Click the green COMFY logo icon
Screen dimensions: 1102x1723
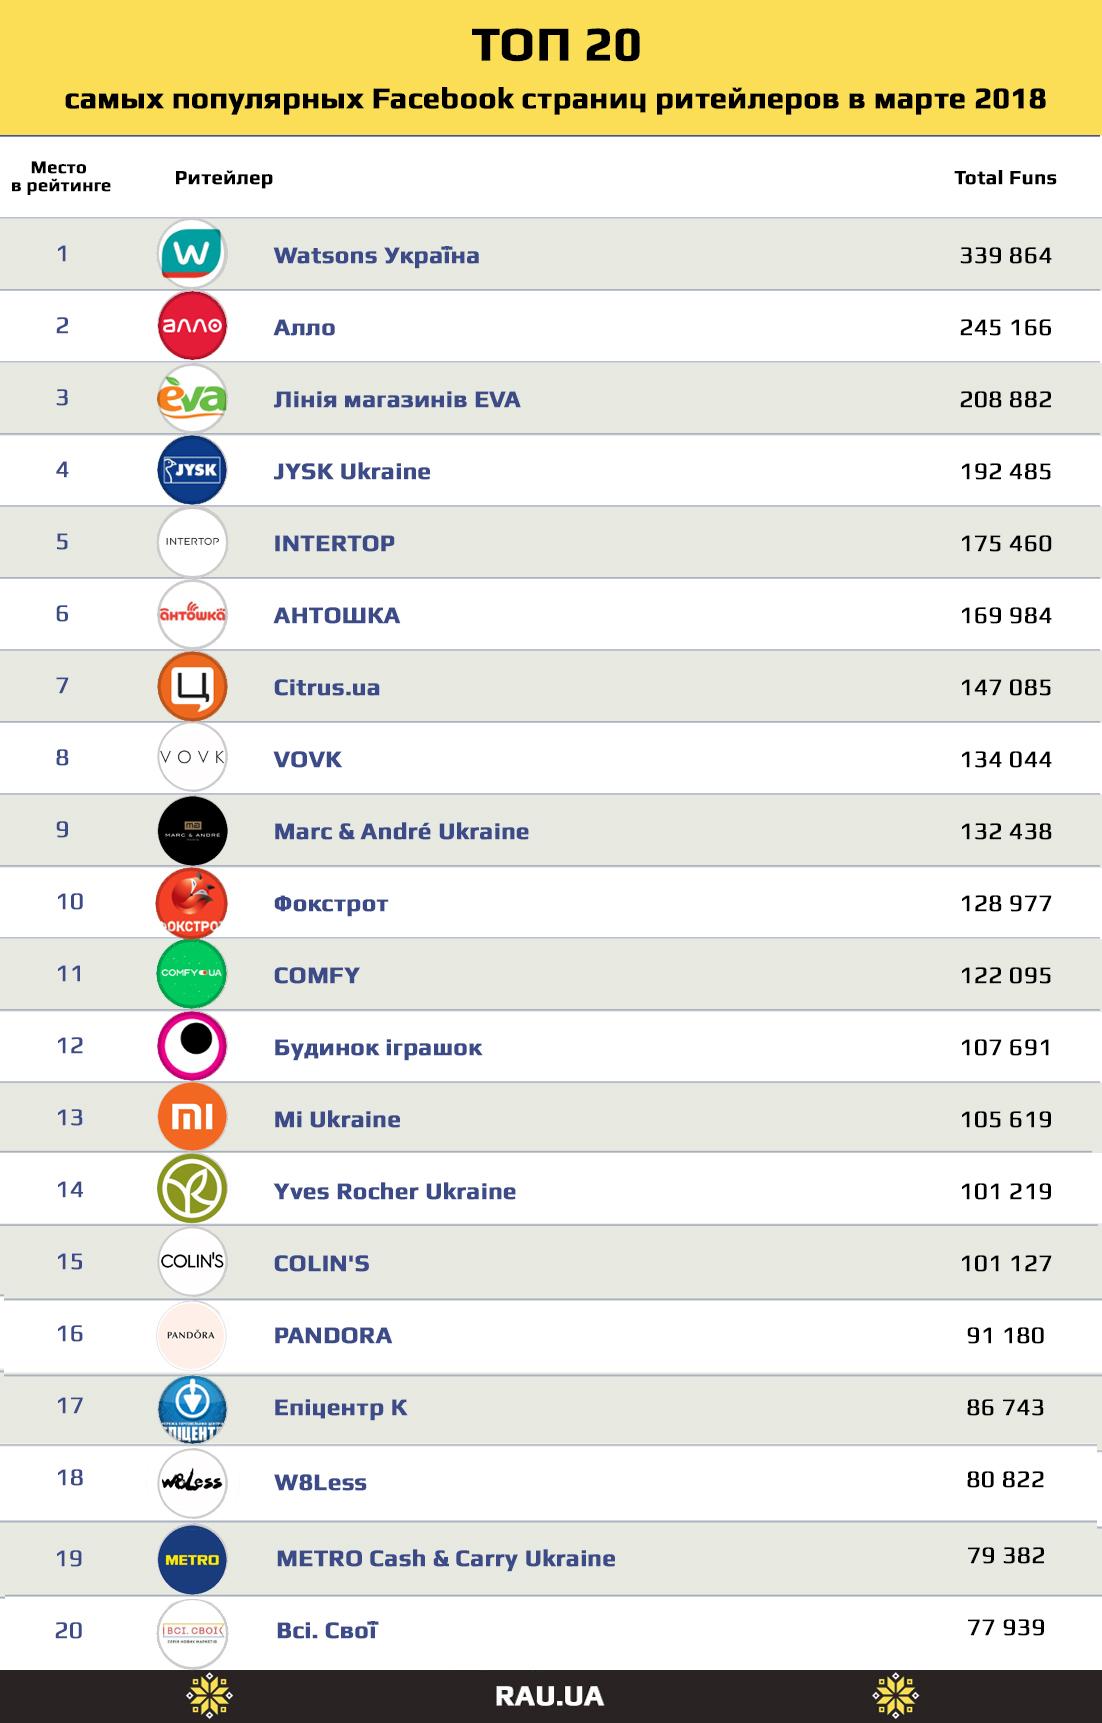(192, 974)
